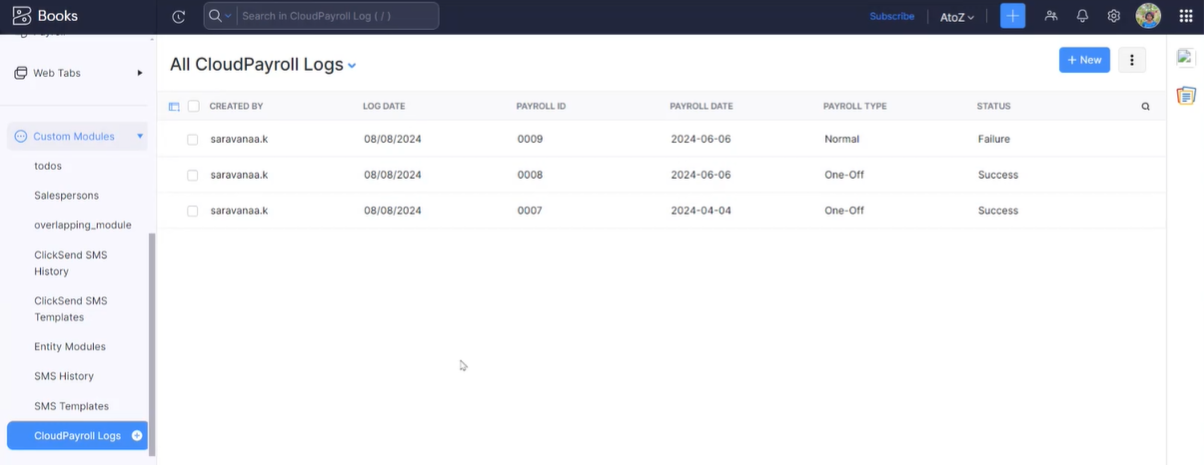Click the New button
The image size is (1204, 465).
[1084, 60]
